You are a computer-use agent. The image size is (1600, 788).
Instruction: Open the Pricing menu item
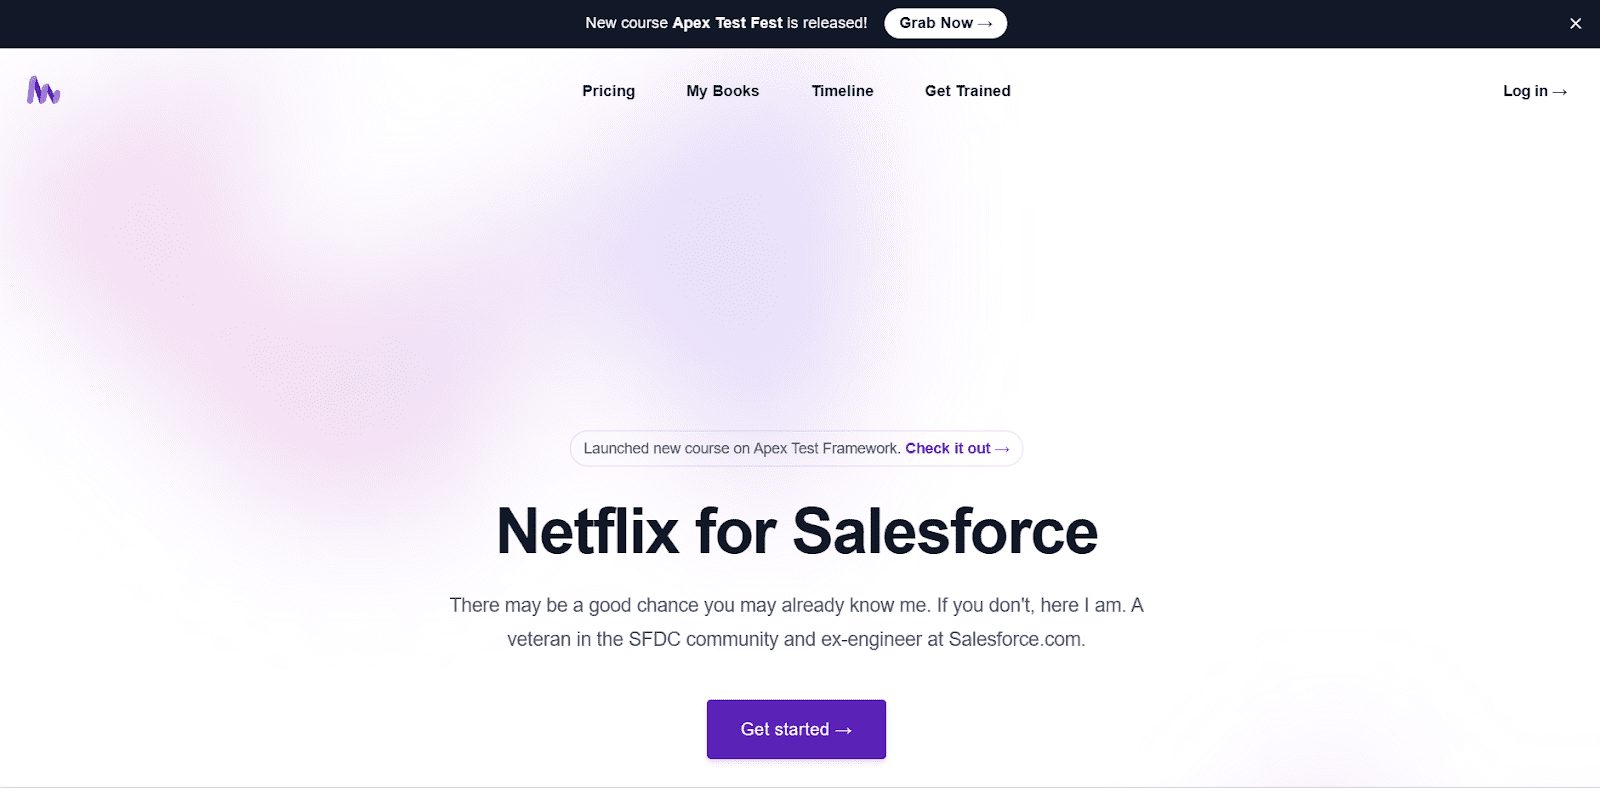pyautogui.click(x=608, y=91)
